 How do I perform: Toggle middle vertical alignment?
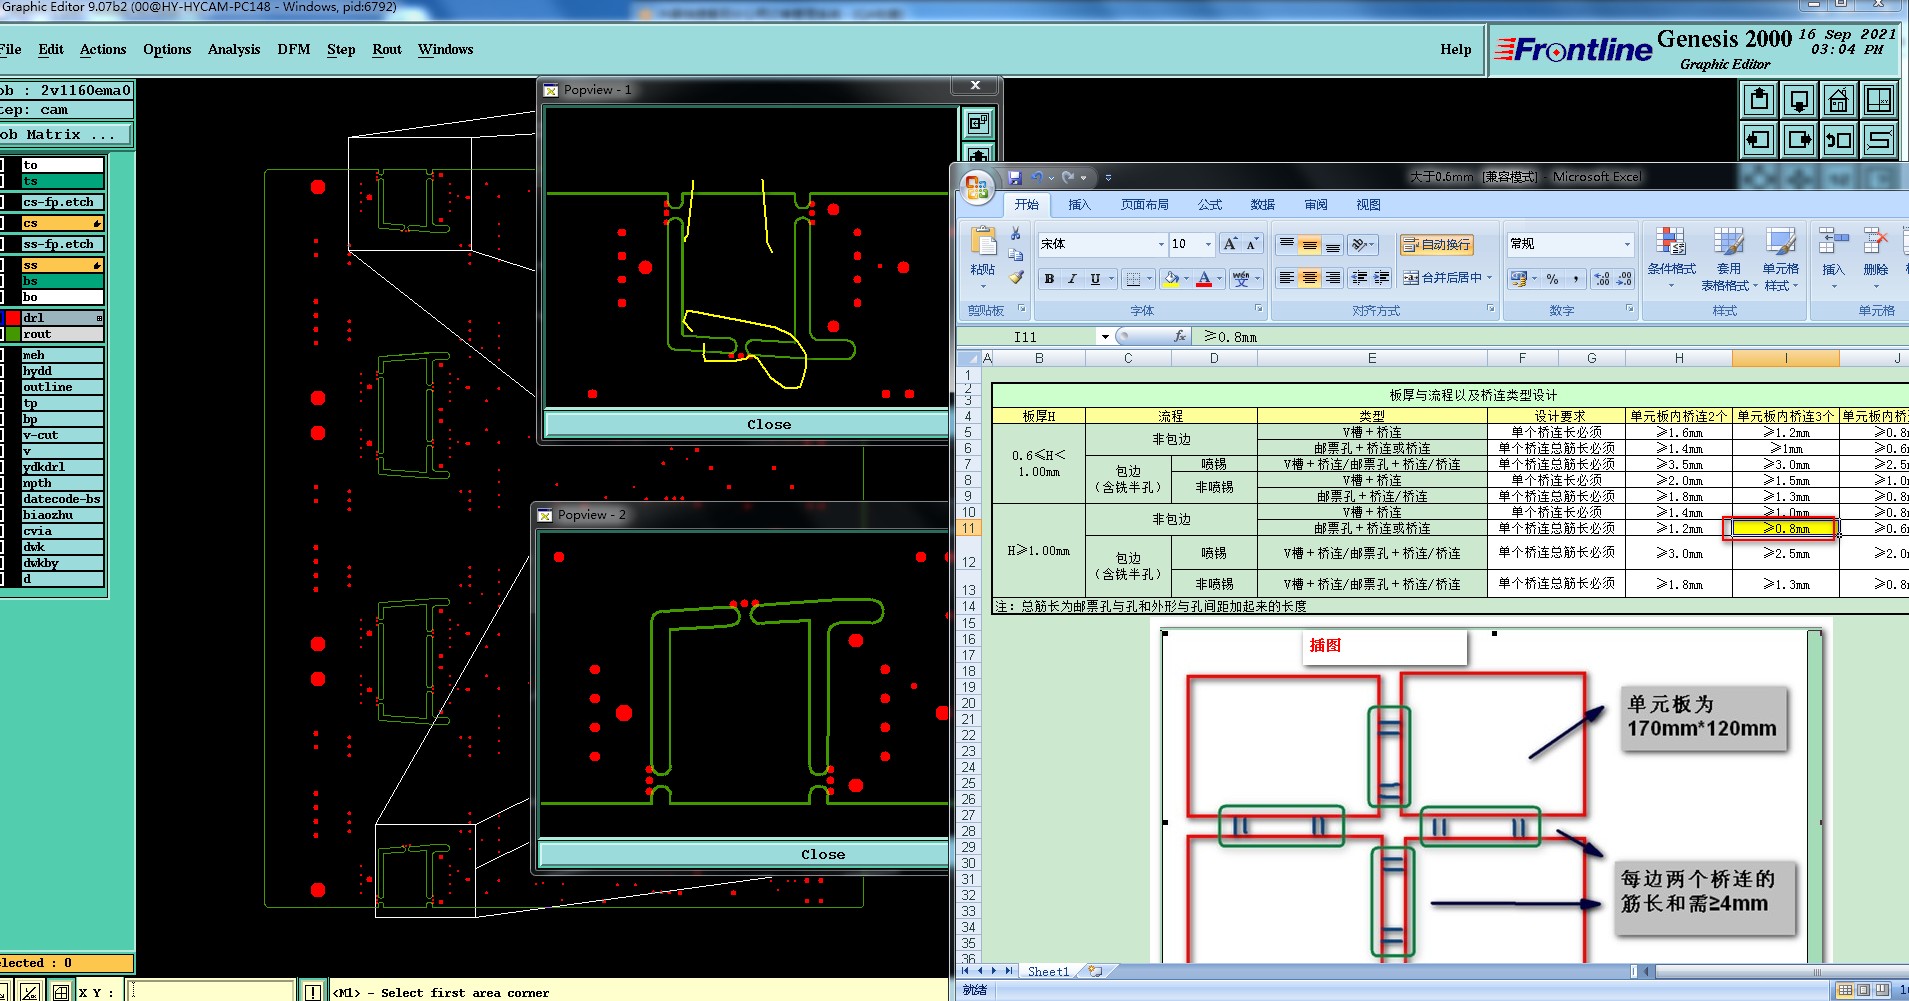coord(1310,244)
